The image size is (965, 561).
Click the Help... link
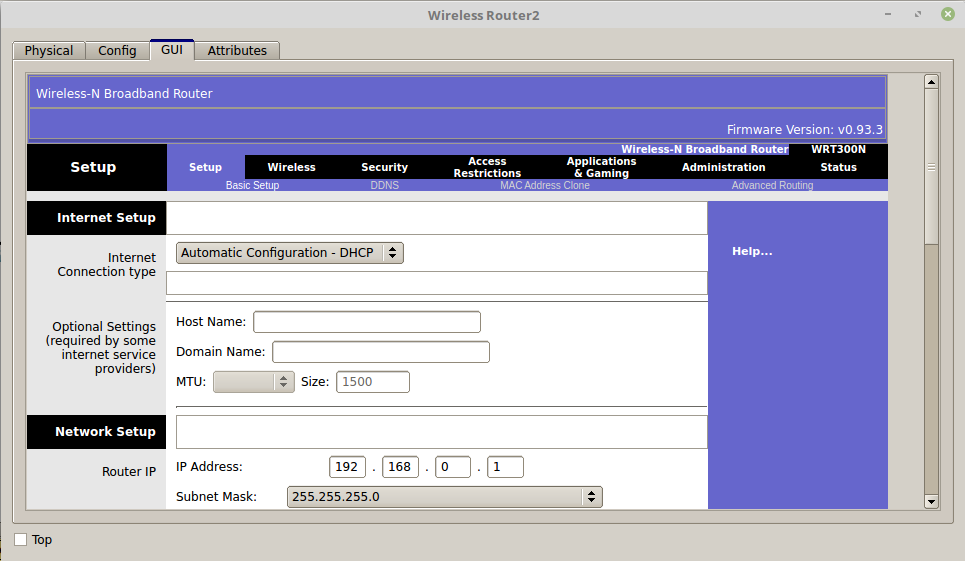[752, 251]
